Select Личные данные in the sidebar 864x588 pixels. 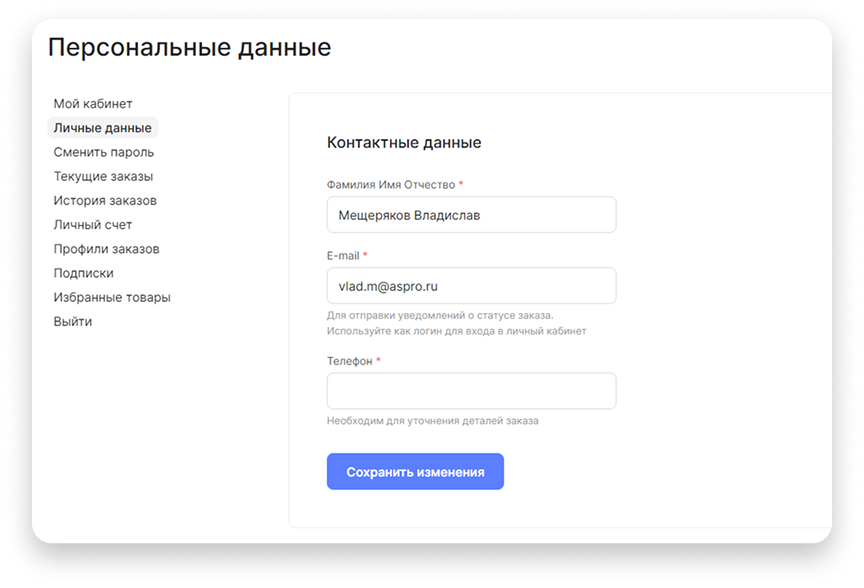(x=103, y=128)
